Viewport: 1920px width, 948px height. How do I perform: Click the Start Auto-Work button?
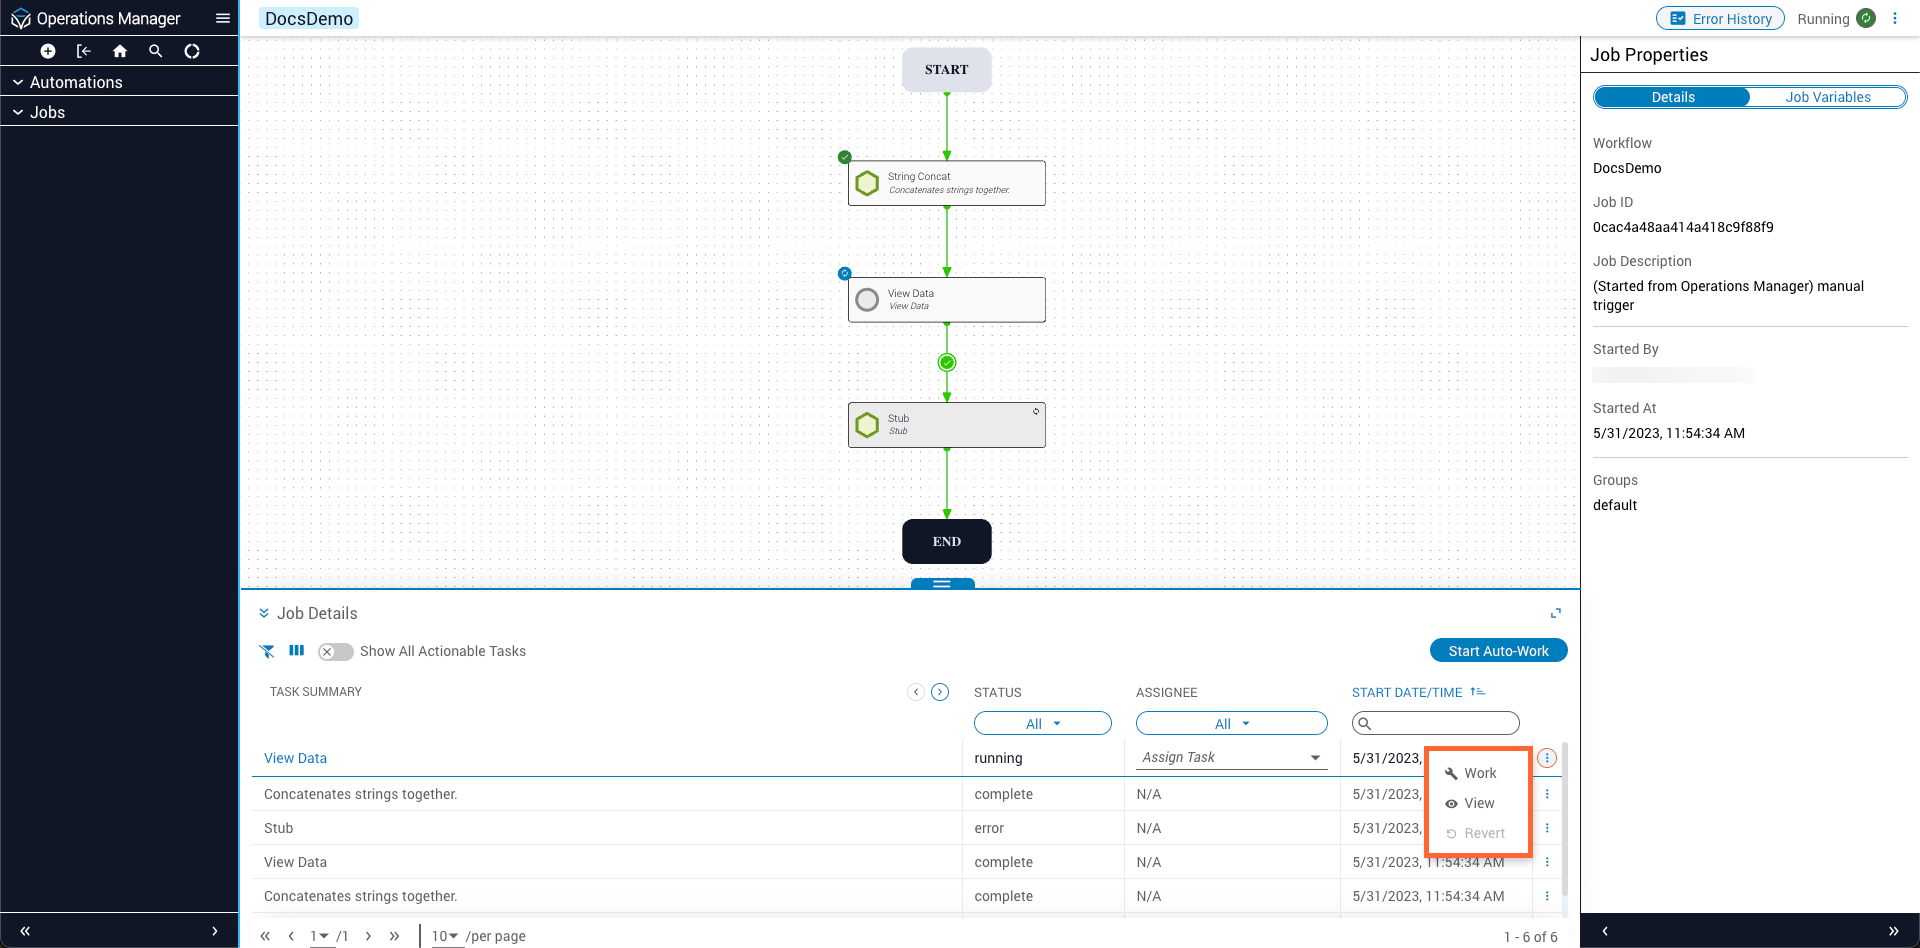click(x=1498, y=651)
